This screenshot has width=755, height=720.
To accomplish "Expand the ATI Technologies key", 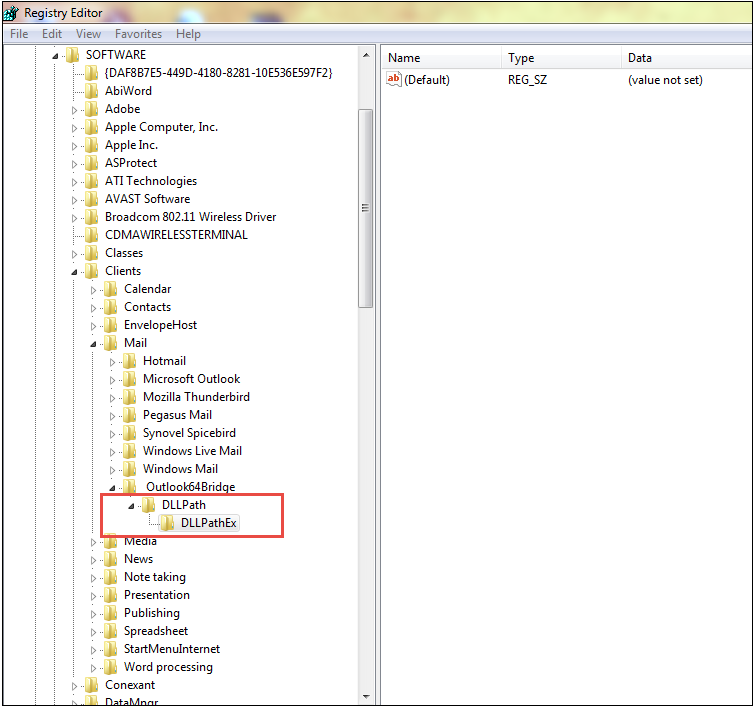I will coord(74,182).
